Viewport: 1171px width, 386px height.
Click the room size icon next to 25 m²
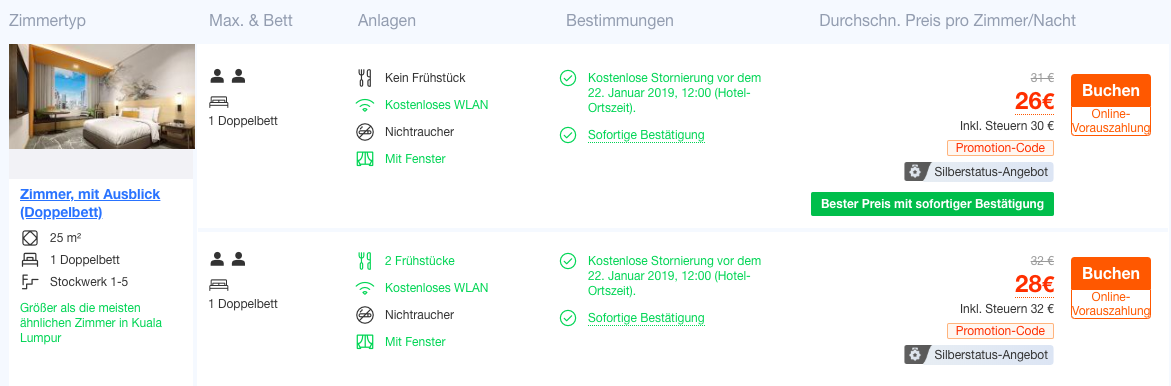[30, 238]
